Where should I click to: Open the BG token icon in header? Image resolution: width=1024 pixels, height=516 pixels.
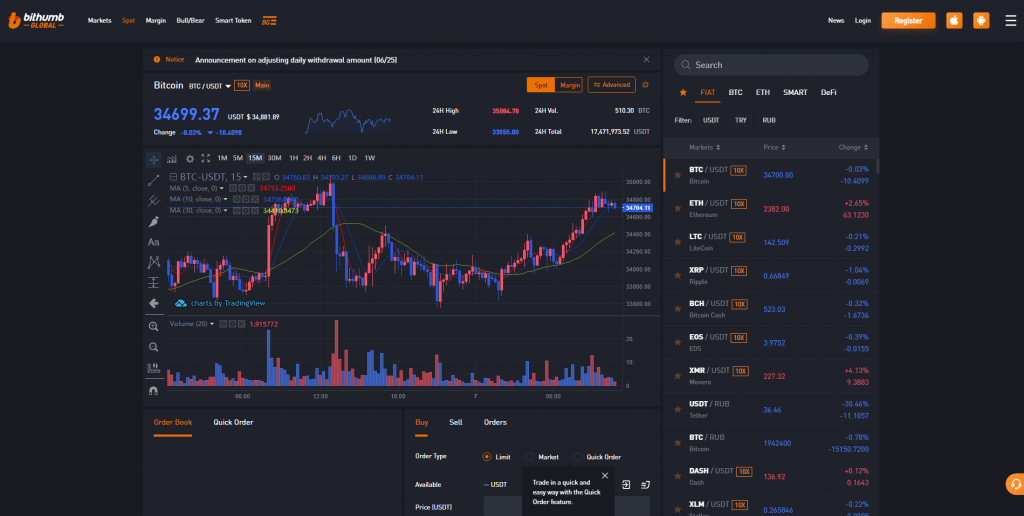[269, 21]
